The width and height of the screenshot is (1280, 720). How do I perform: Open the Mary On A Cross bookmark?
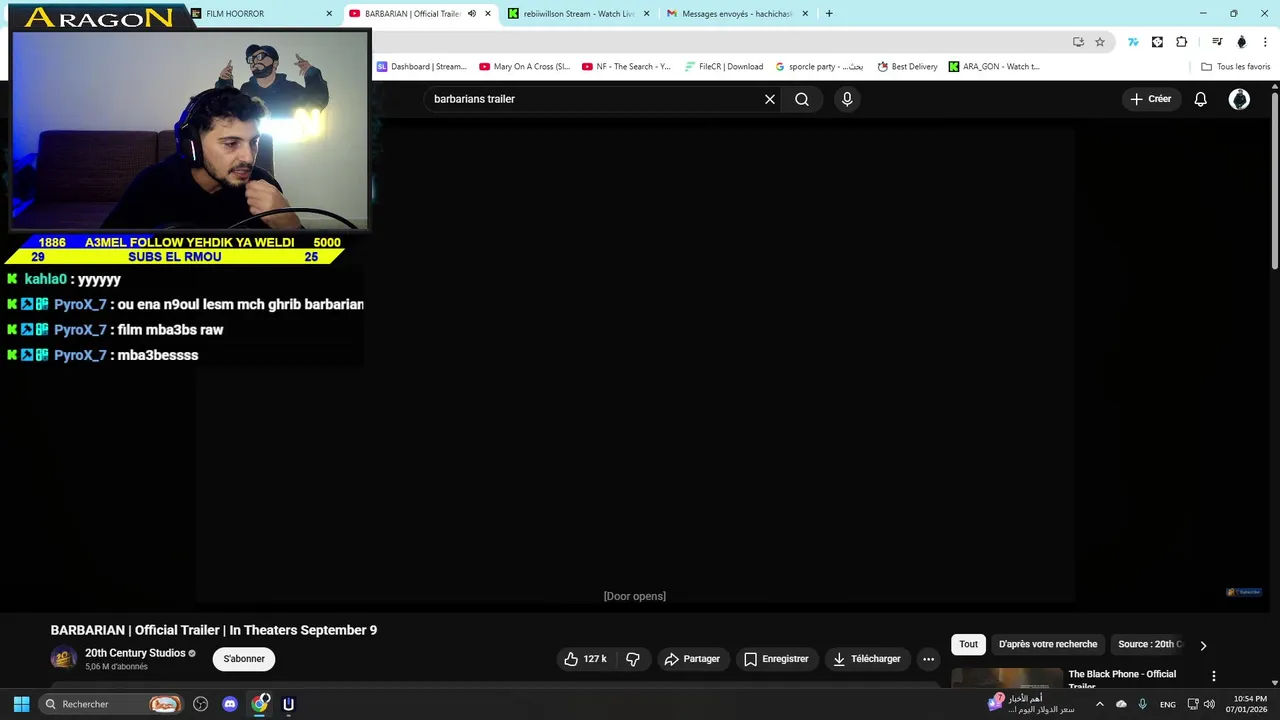click(524, 67)
